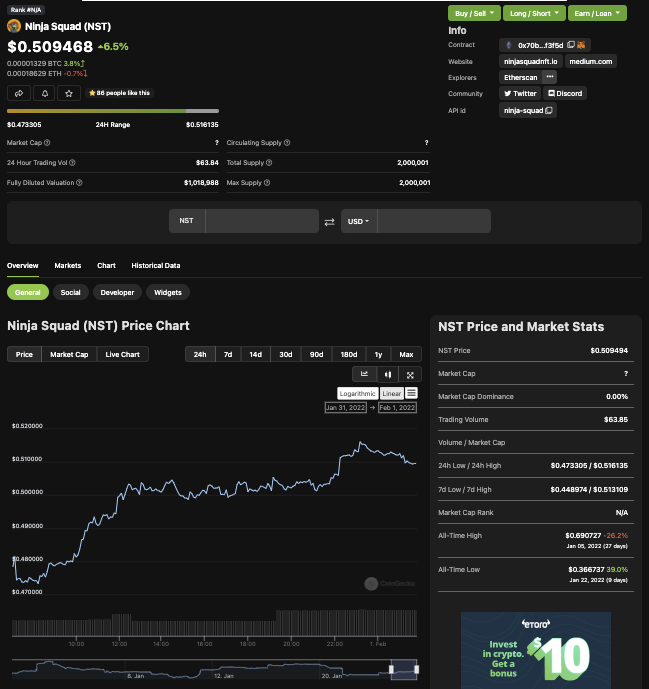The width and height of the screenshot is (649, 689).
Task: Click the 86 people like this label
Action: pyautogui.click(x=120, y=93)
